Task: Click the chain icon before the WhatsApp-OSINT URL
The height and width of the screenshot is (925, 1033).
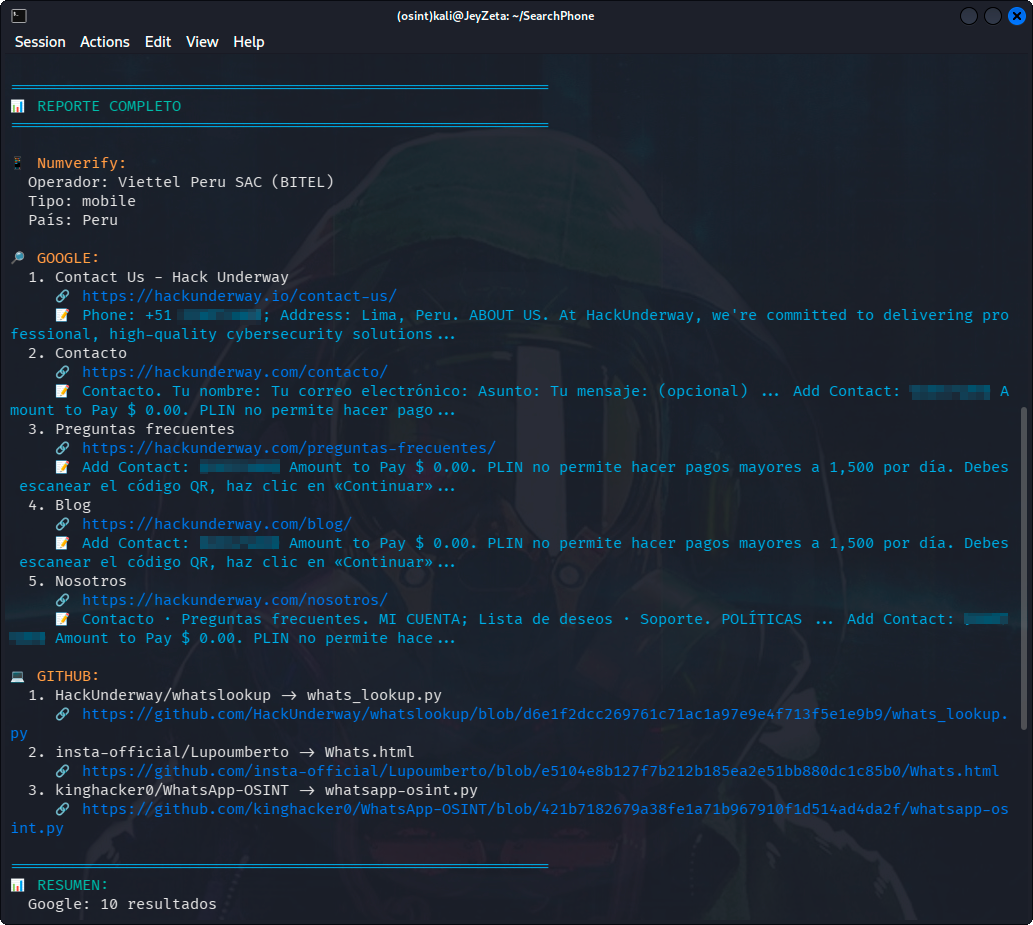Action: pos(63,809)
